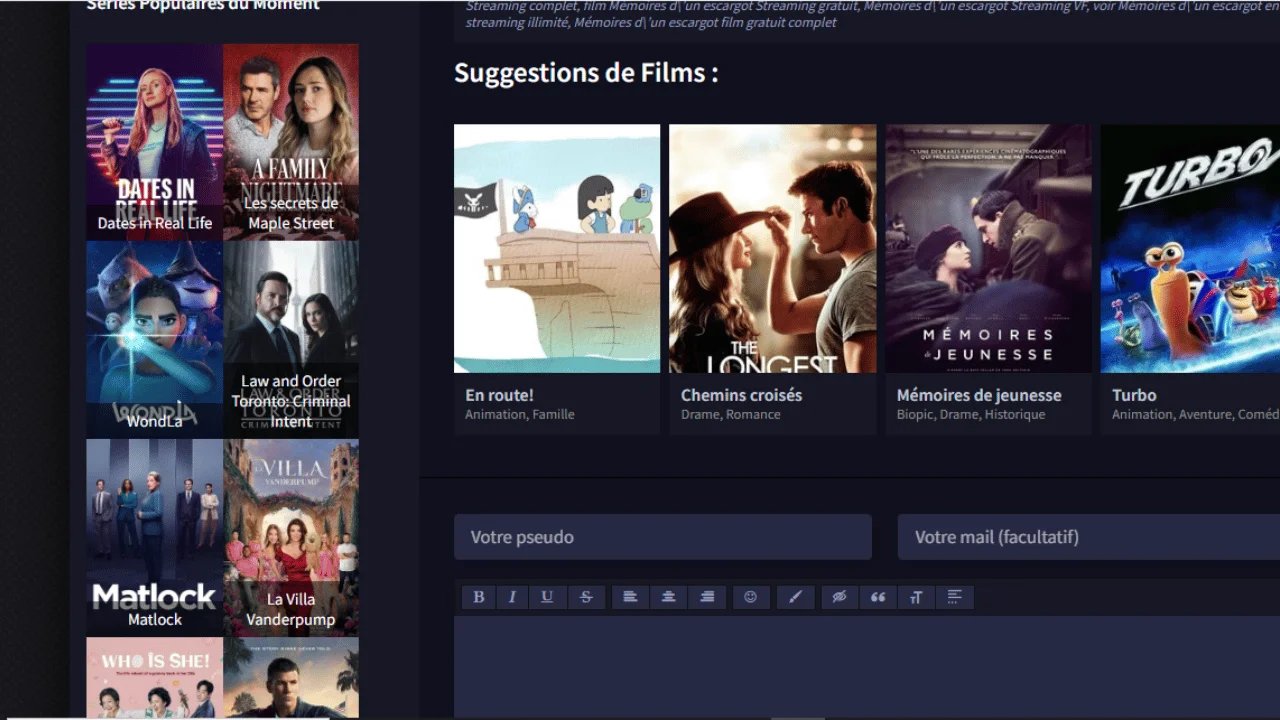The image size is (1280, 720).
Task: Click the Suggestions de Films heading
Action: (586, 73)
